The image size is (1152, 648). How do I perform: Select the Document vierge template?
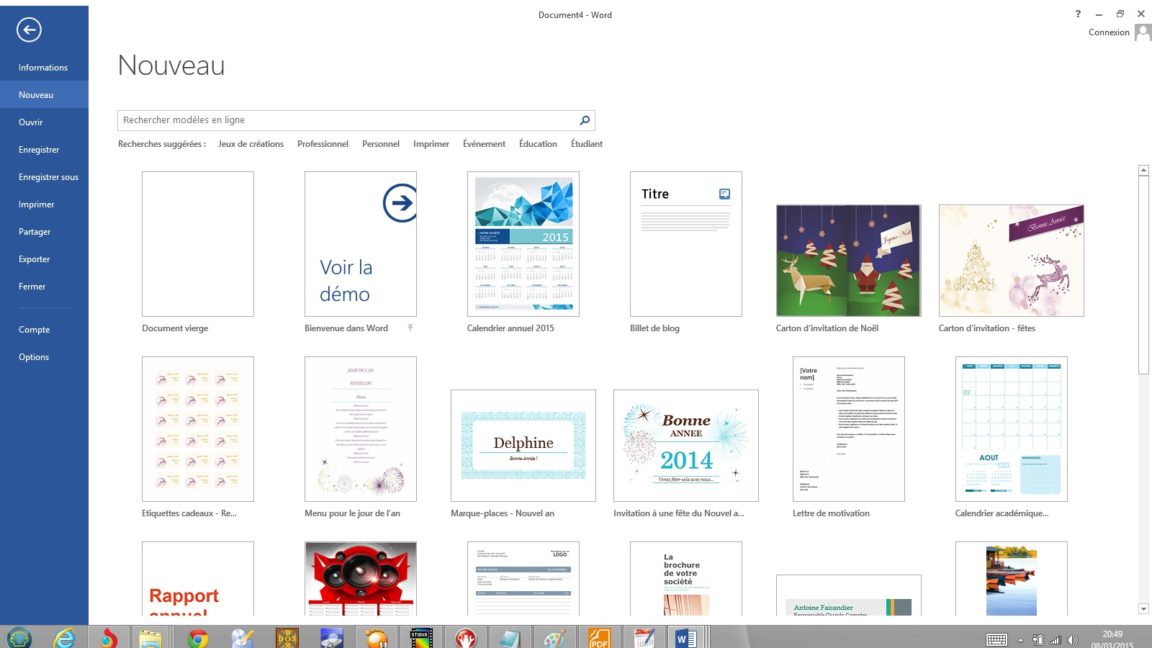198,244
